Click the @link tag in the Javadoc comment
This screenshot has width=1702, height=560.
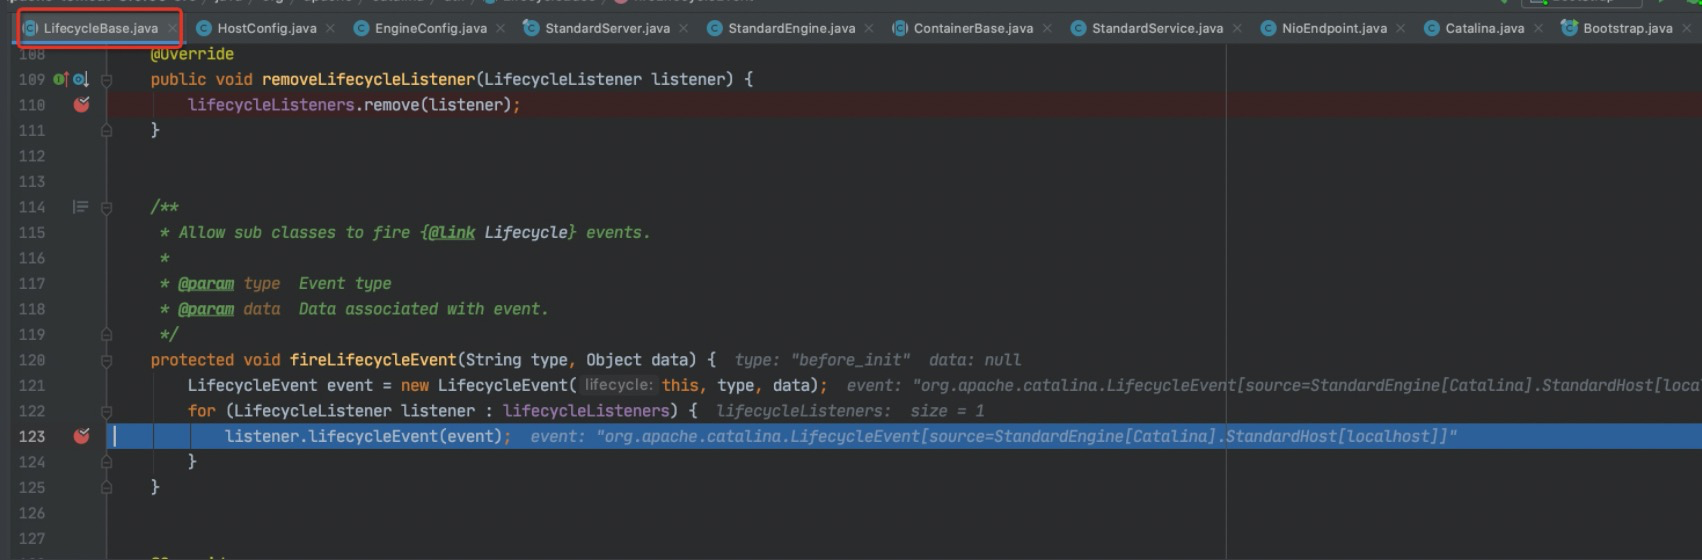tap(451, 232)
